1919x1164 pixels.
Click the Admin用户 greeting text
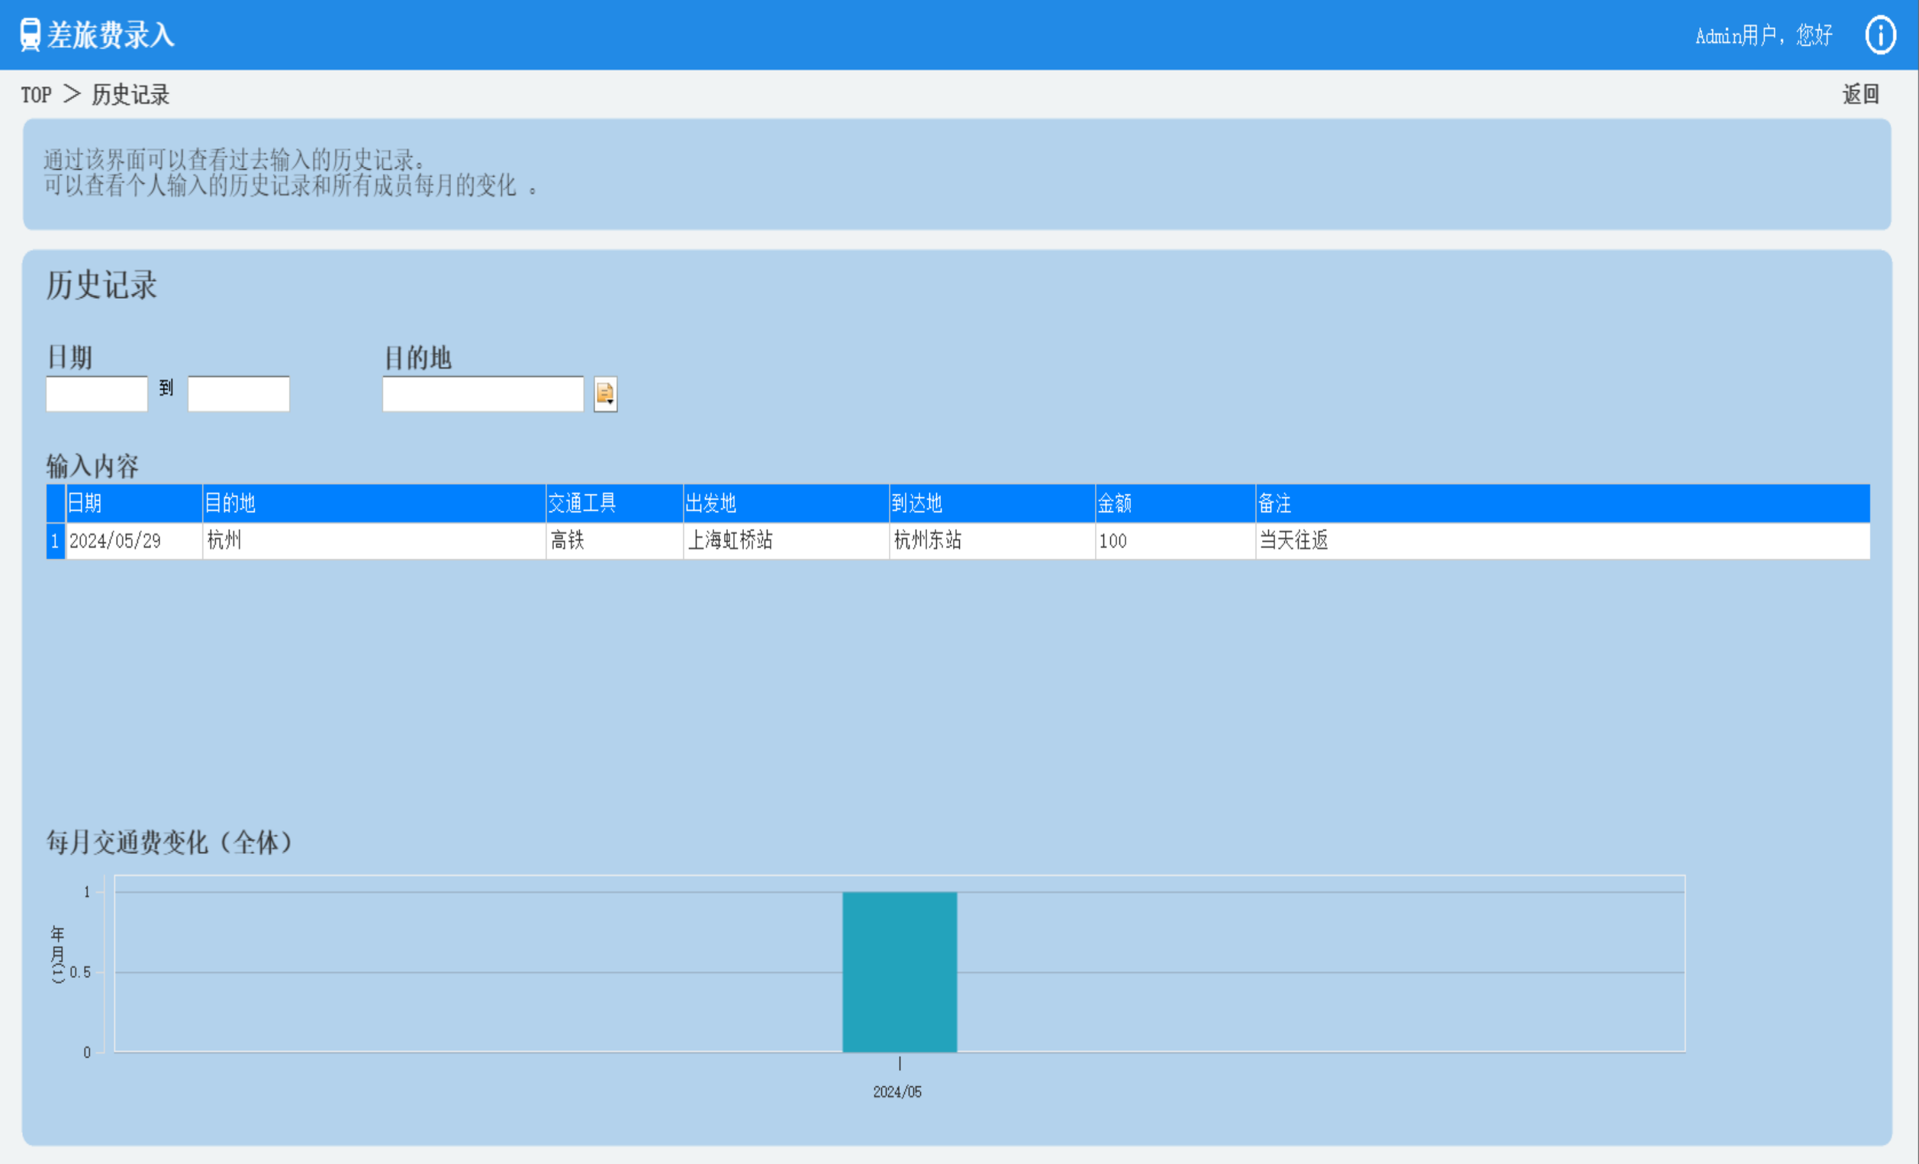[1763, 36]
